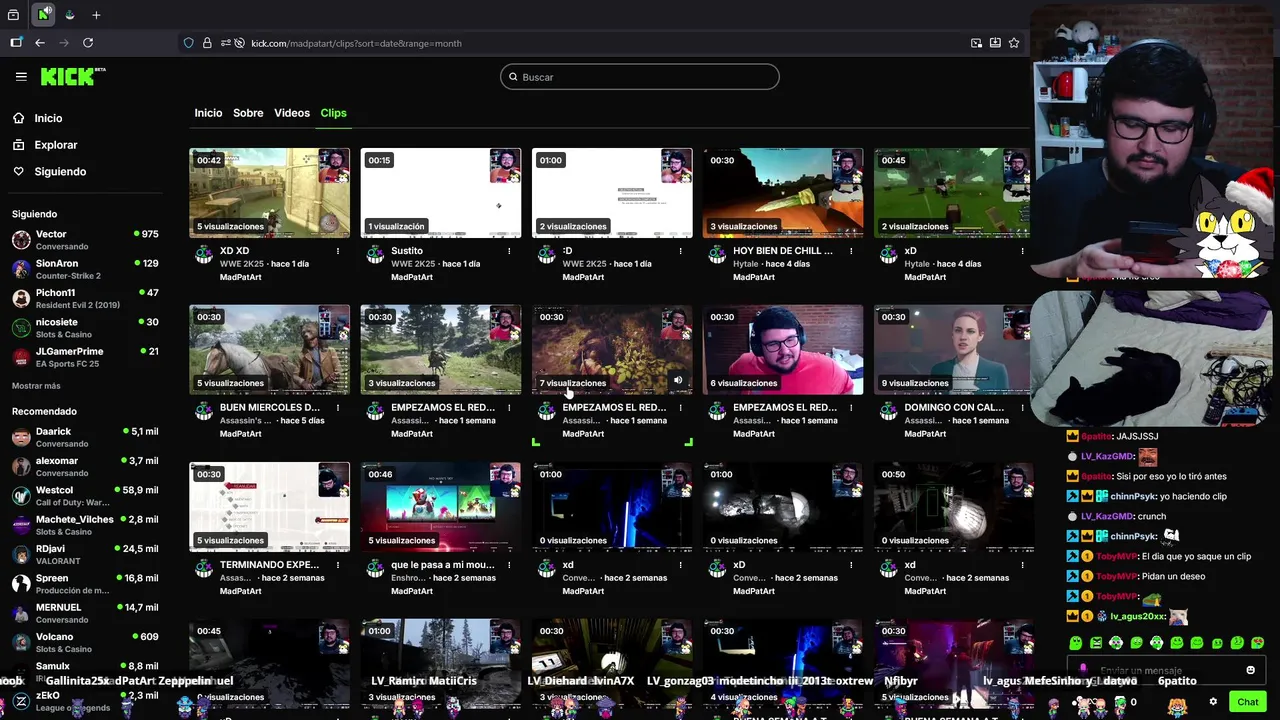This screenshot has height=720, width=1280.
Task: Click the WWE 2K25 category under Sustito clip
Action: click(412, 264)
